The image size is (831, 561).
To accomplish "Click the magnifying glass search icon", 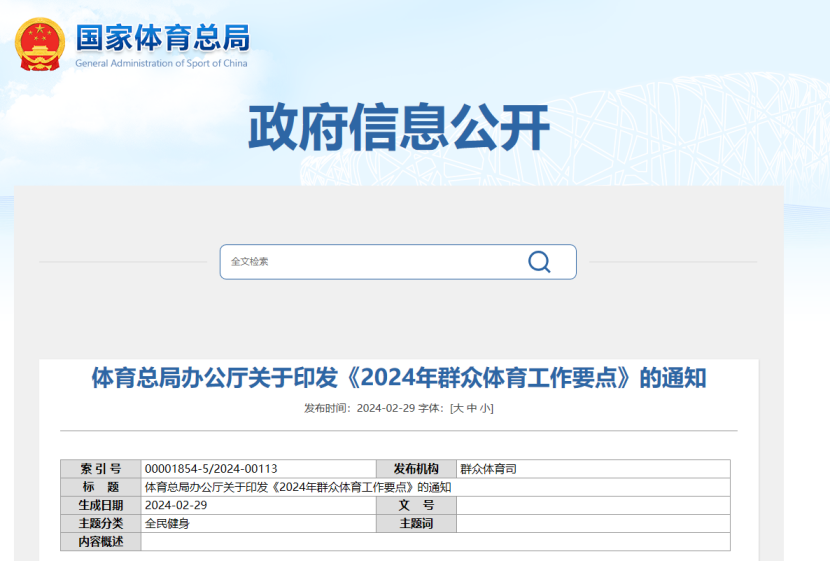I will point(539,262).
